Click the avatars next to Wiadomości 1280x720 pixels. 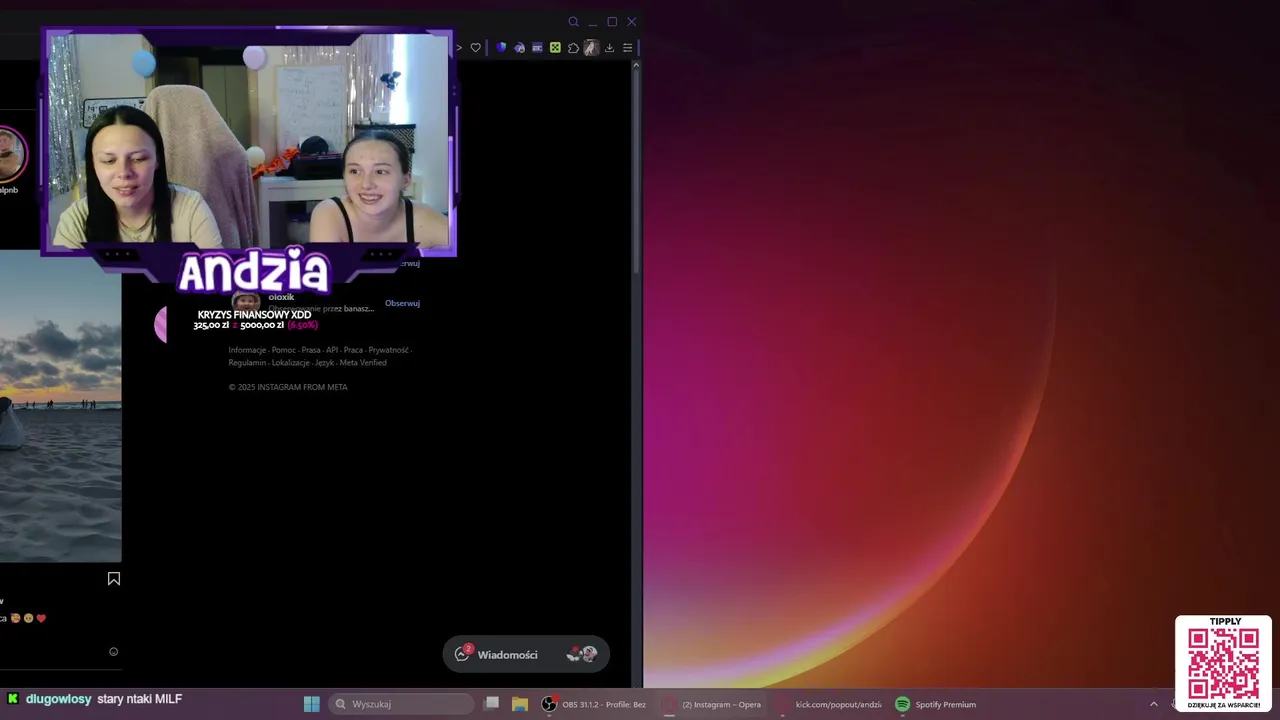(x=581, y=654)
